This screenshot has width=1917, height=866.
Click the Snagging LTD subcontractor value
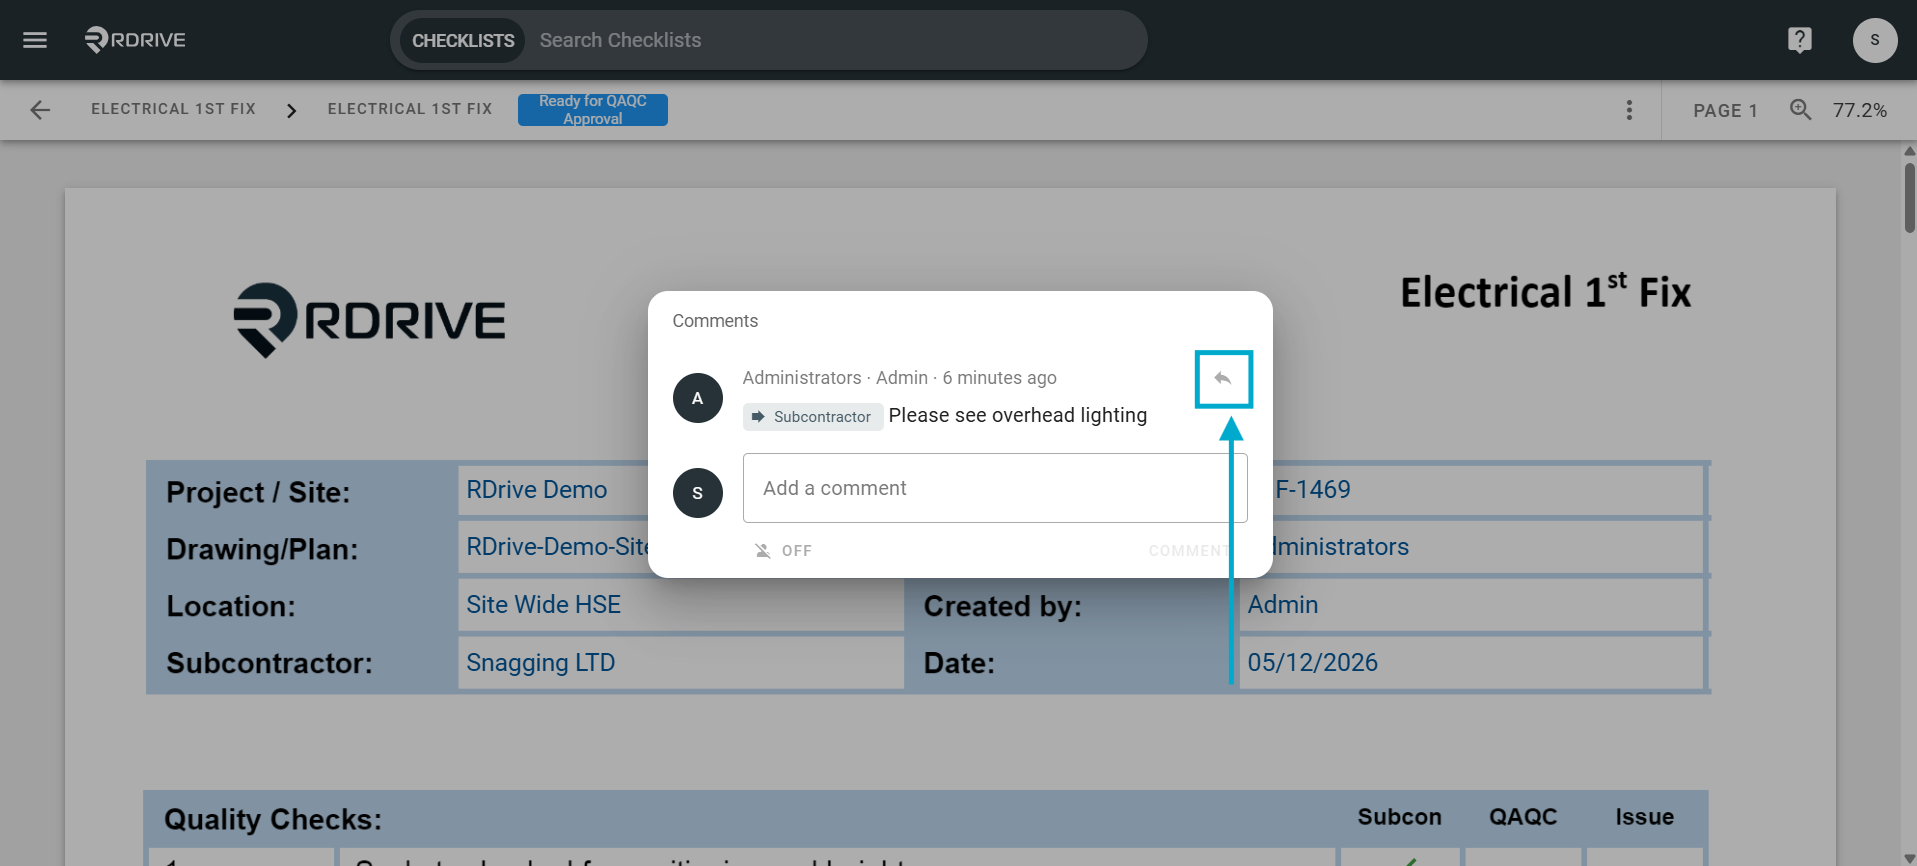(541, 663)
